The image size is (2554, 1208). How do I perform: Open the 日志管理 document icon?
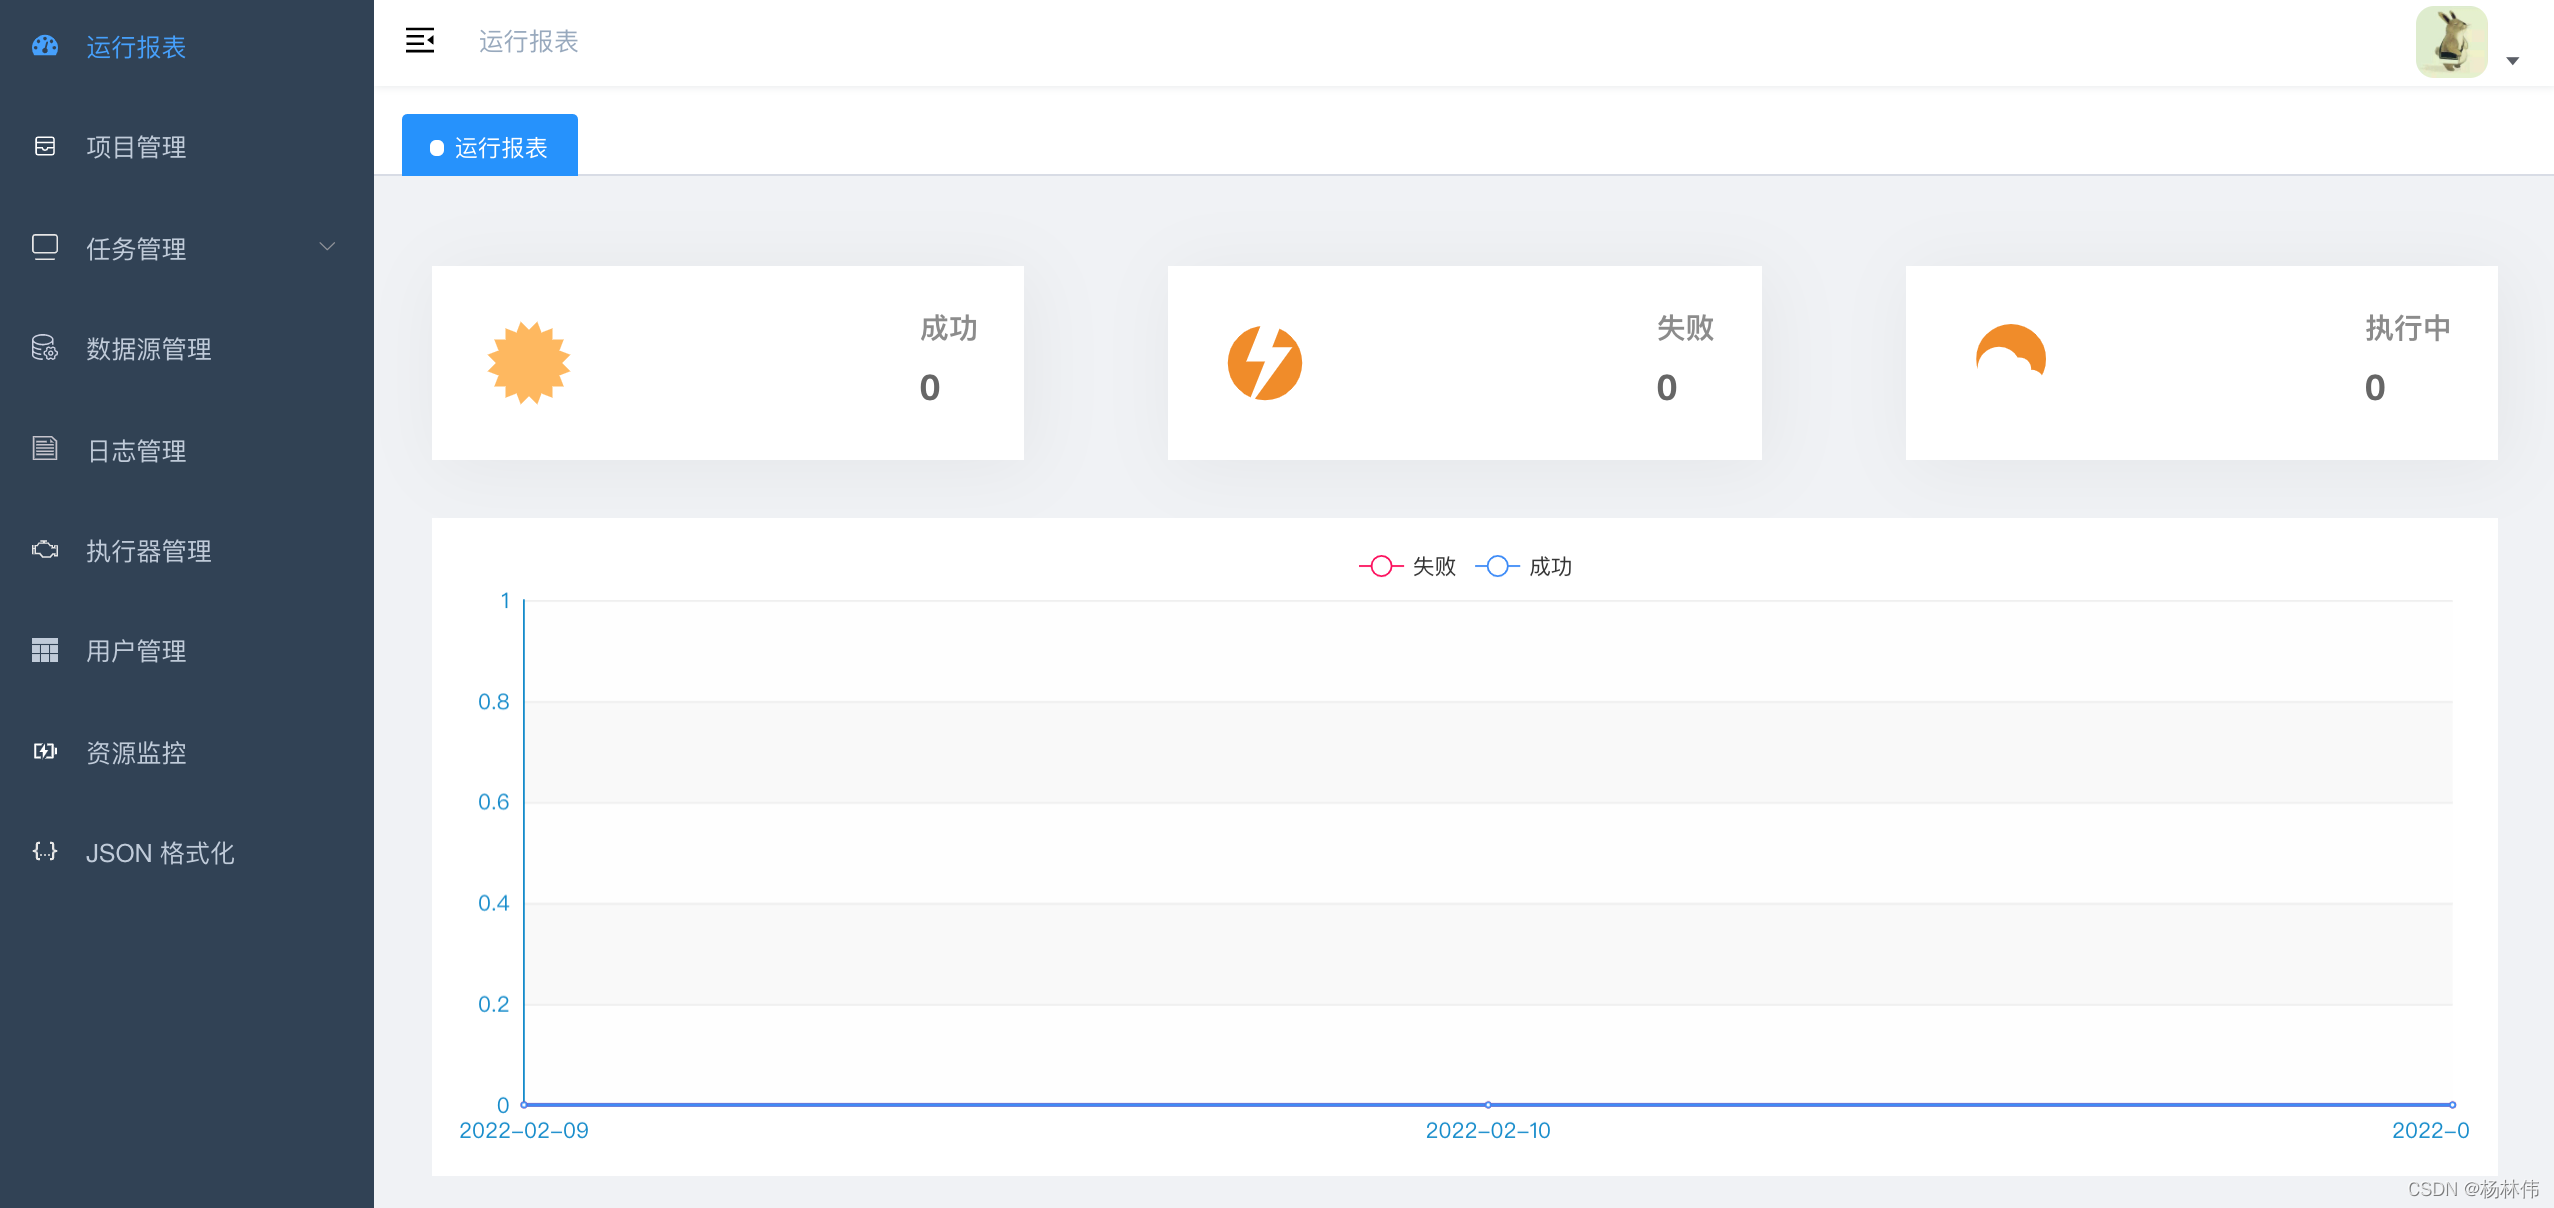(x=45, y=449)
